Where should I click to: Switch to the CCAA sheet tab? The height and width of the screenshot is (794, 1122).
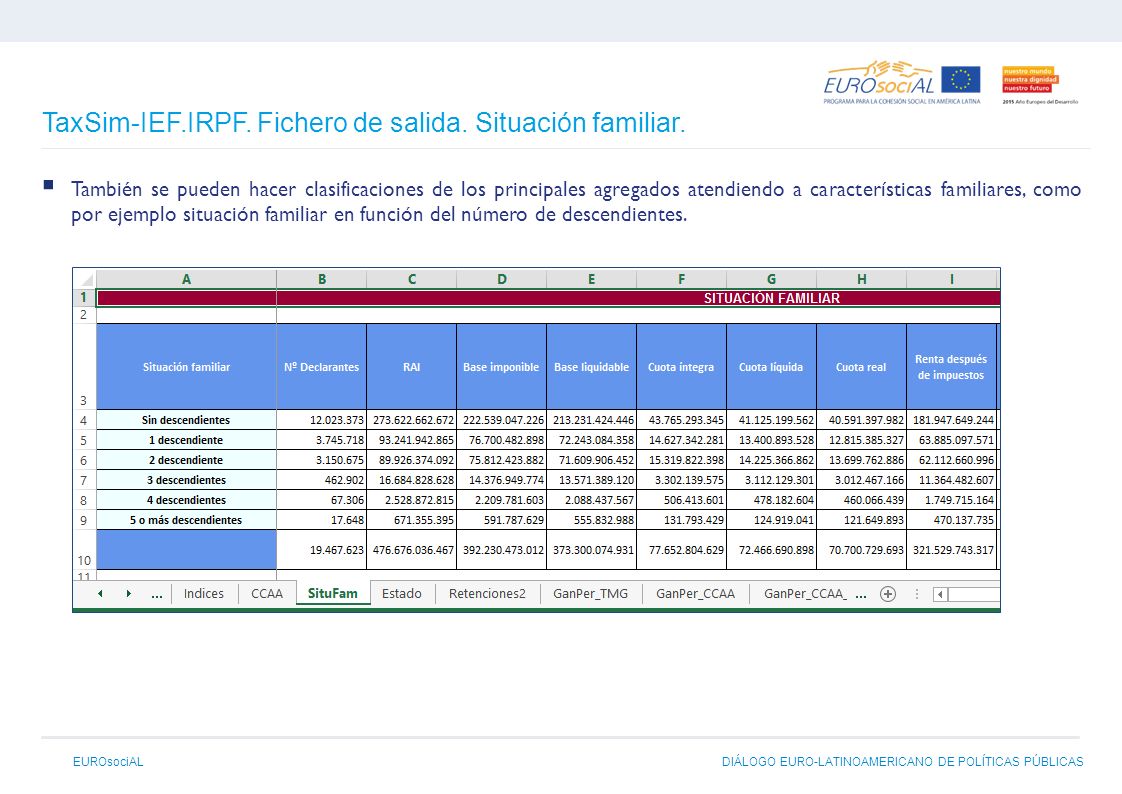coord(267,594)
